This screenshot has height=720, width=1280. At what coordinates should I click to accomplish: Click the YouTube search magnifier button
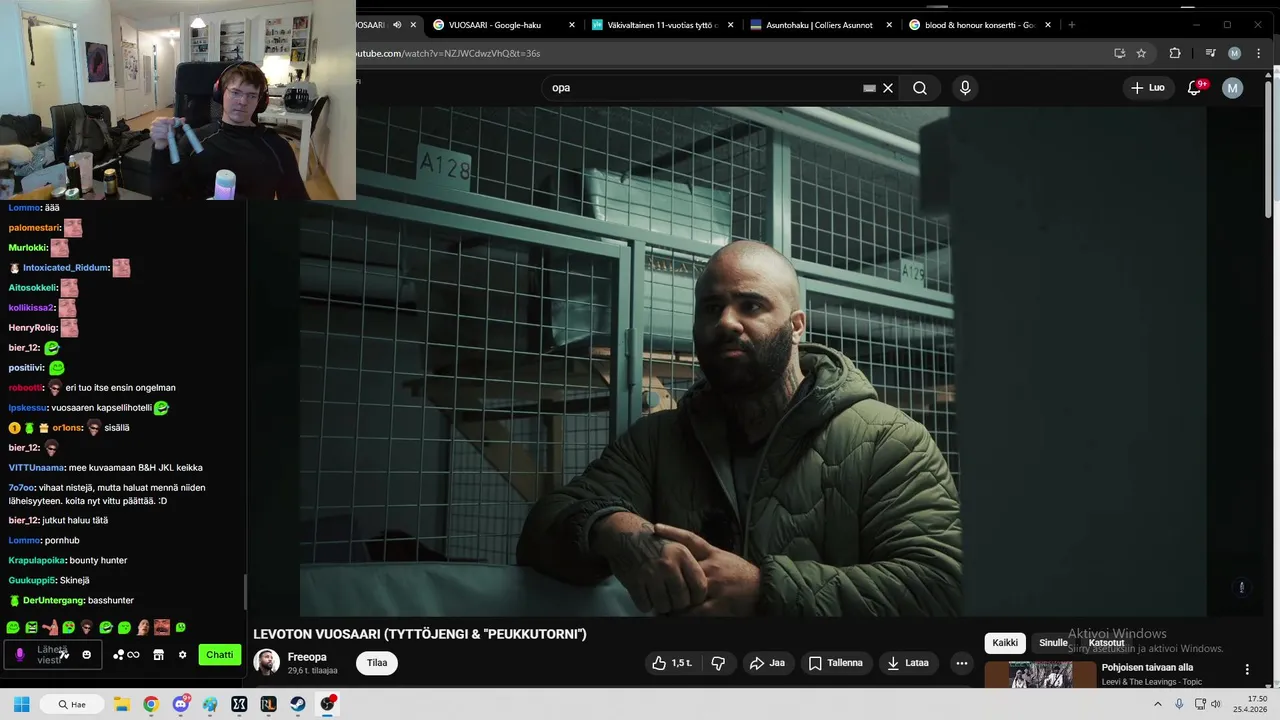coord(919,88)
